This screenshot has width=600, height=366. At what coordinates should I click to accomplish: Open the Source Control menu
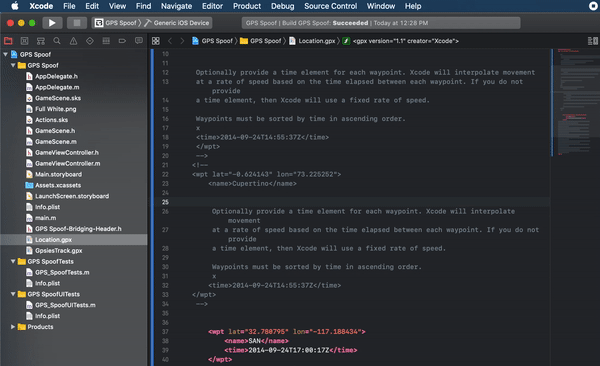click(331, 6)
